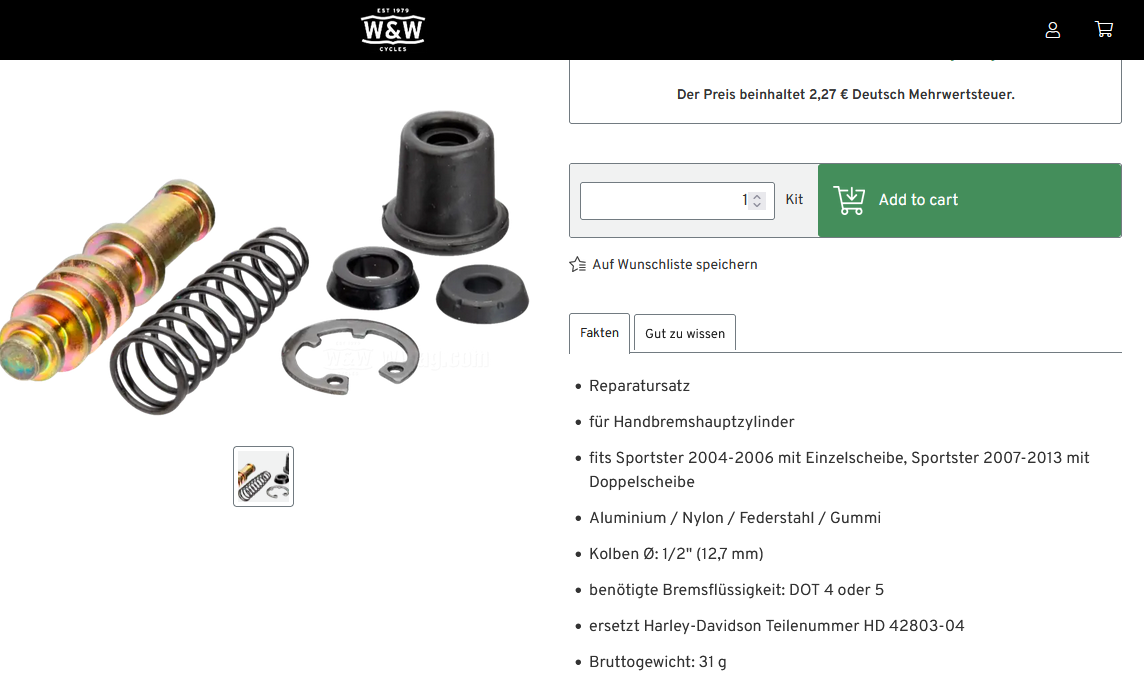1144x690 pixels.
Task: Increase quantity with the up arrow
Action: [x=757, y=195]
